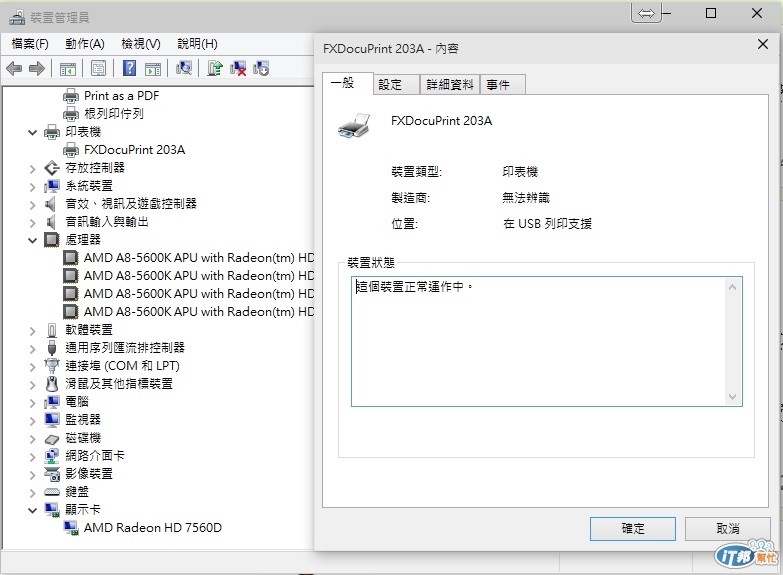This screenshot has height=575, width=783.
Task: Click the 音訊輸入與輸出 label
Action: click(107, 222)
